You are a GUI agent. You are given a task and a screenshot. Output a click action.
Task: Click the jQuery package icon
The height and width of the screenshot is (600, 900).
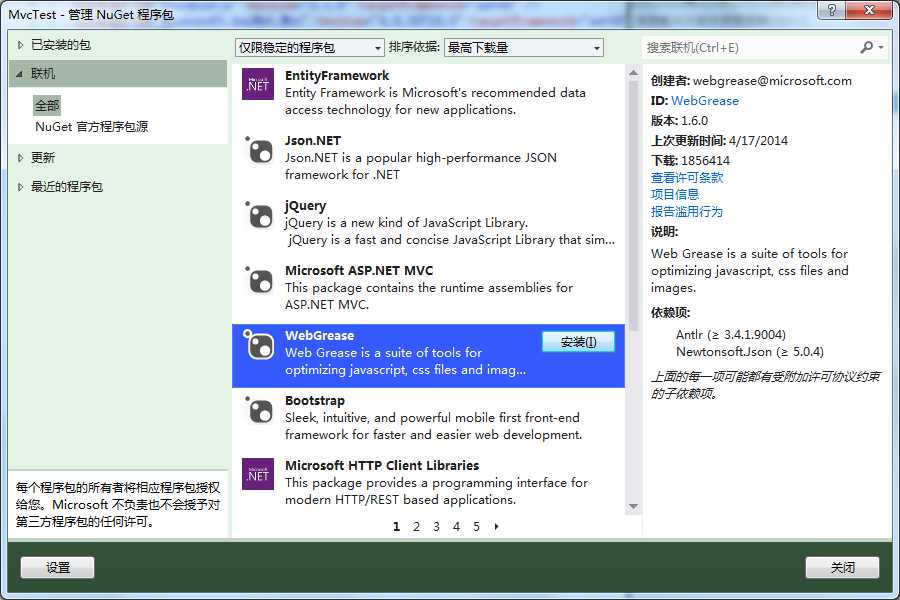click(259, 216)
